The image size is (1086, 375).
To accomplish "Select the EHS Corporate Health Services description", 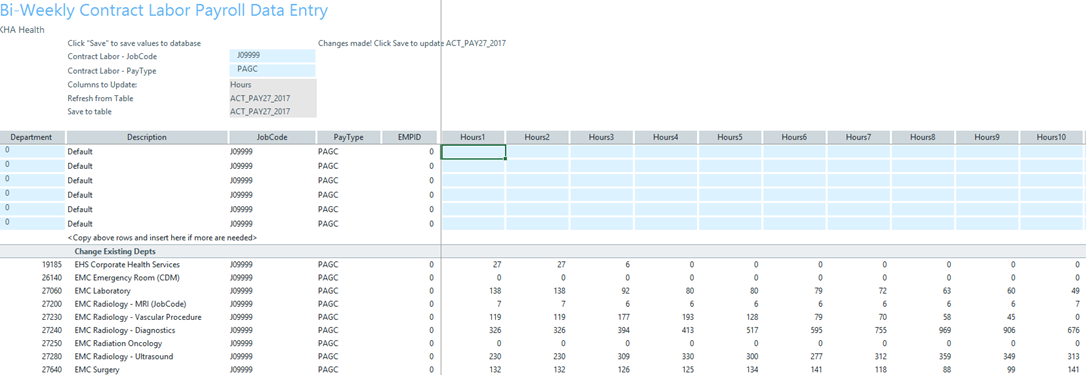I will 127,265.
